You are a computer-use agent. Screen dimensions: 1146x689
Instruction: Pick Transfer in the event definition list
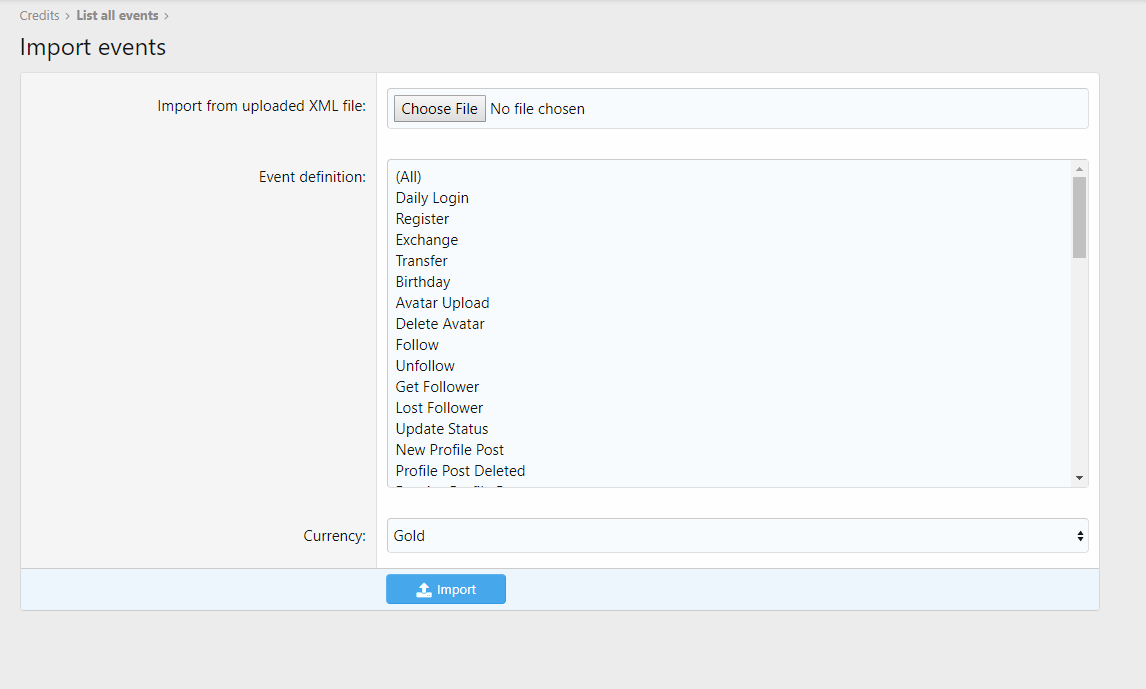[x=422, y=261]
